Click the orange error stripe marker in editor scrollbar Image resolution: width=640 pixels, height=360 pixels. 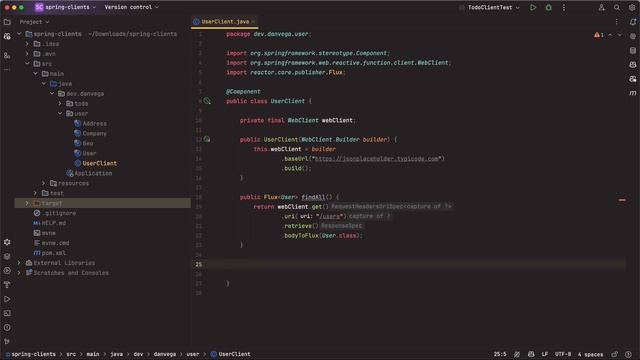click(x=622, y=200)
